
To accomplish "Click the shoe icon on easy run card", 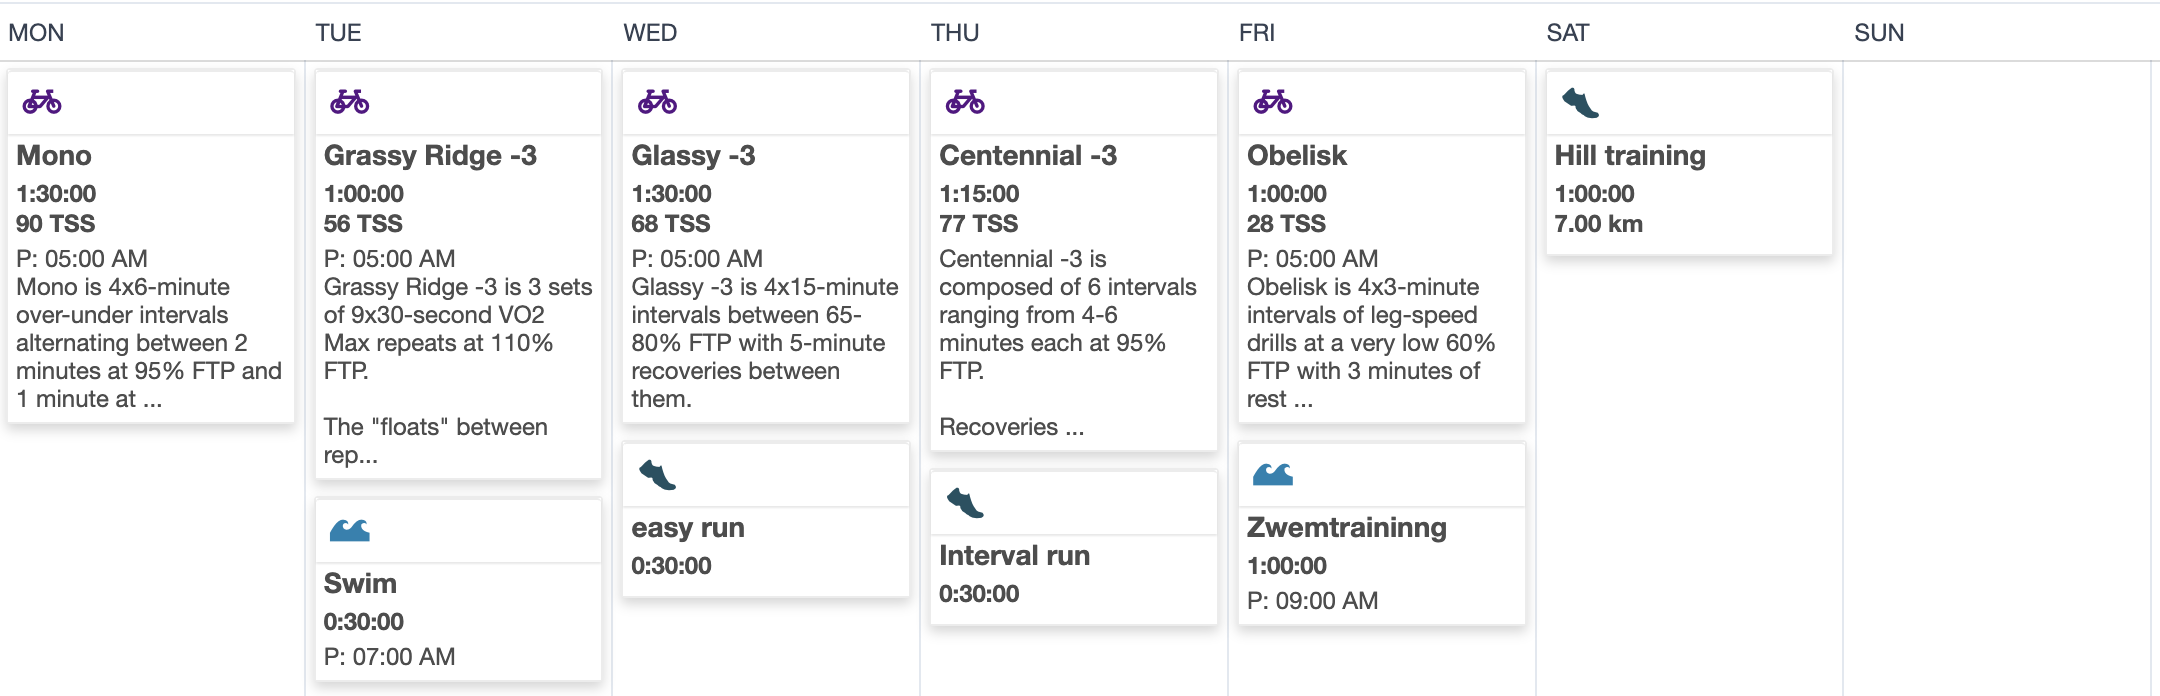I will [x=657, y=474].
